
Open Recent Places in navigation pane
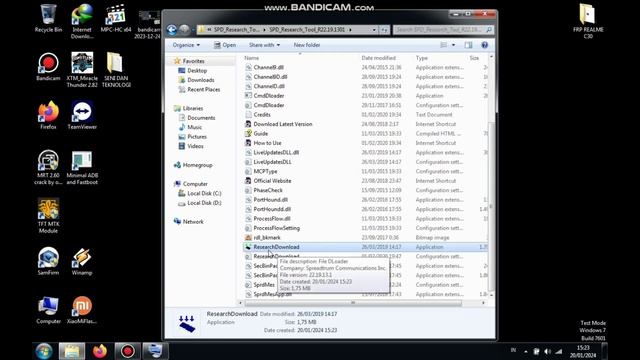(x=203, y=89)
